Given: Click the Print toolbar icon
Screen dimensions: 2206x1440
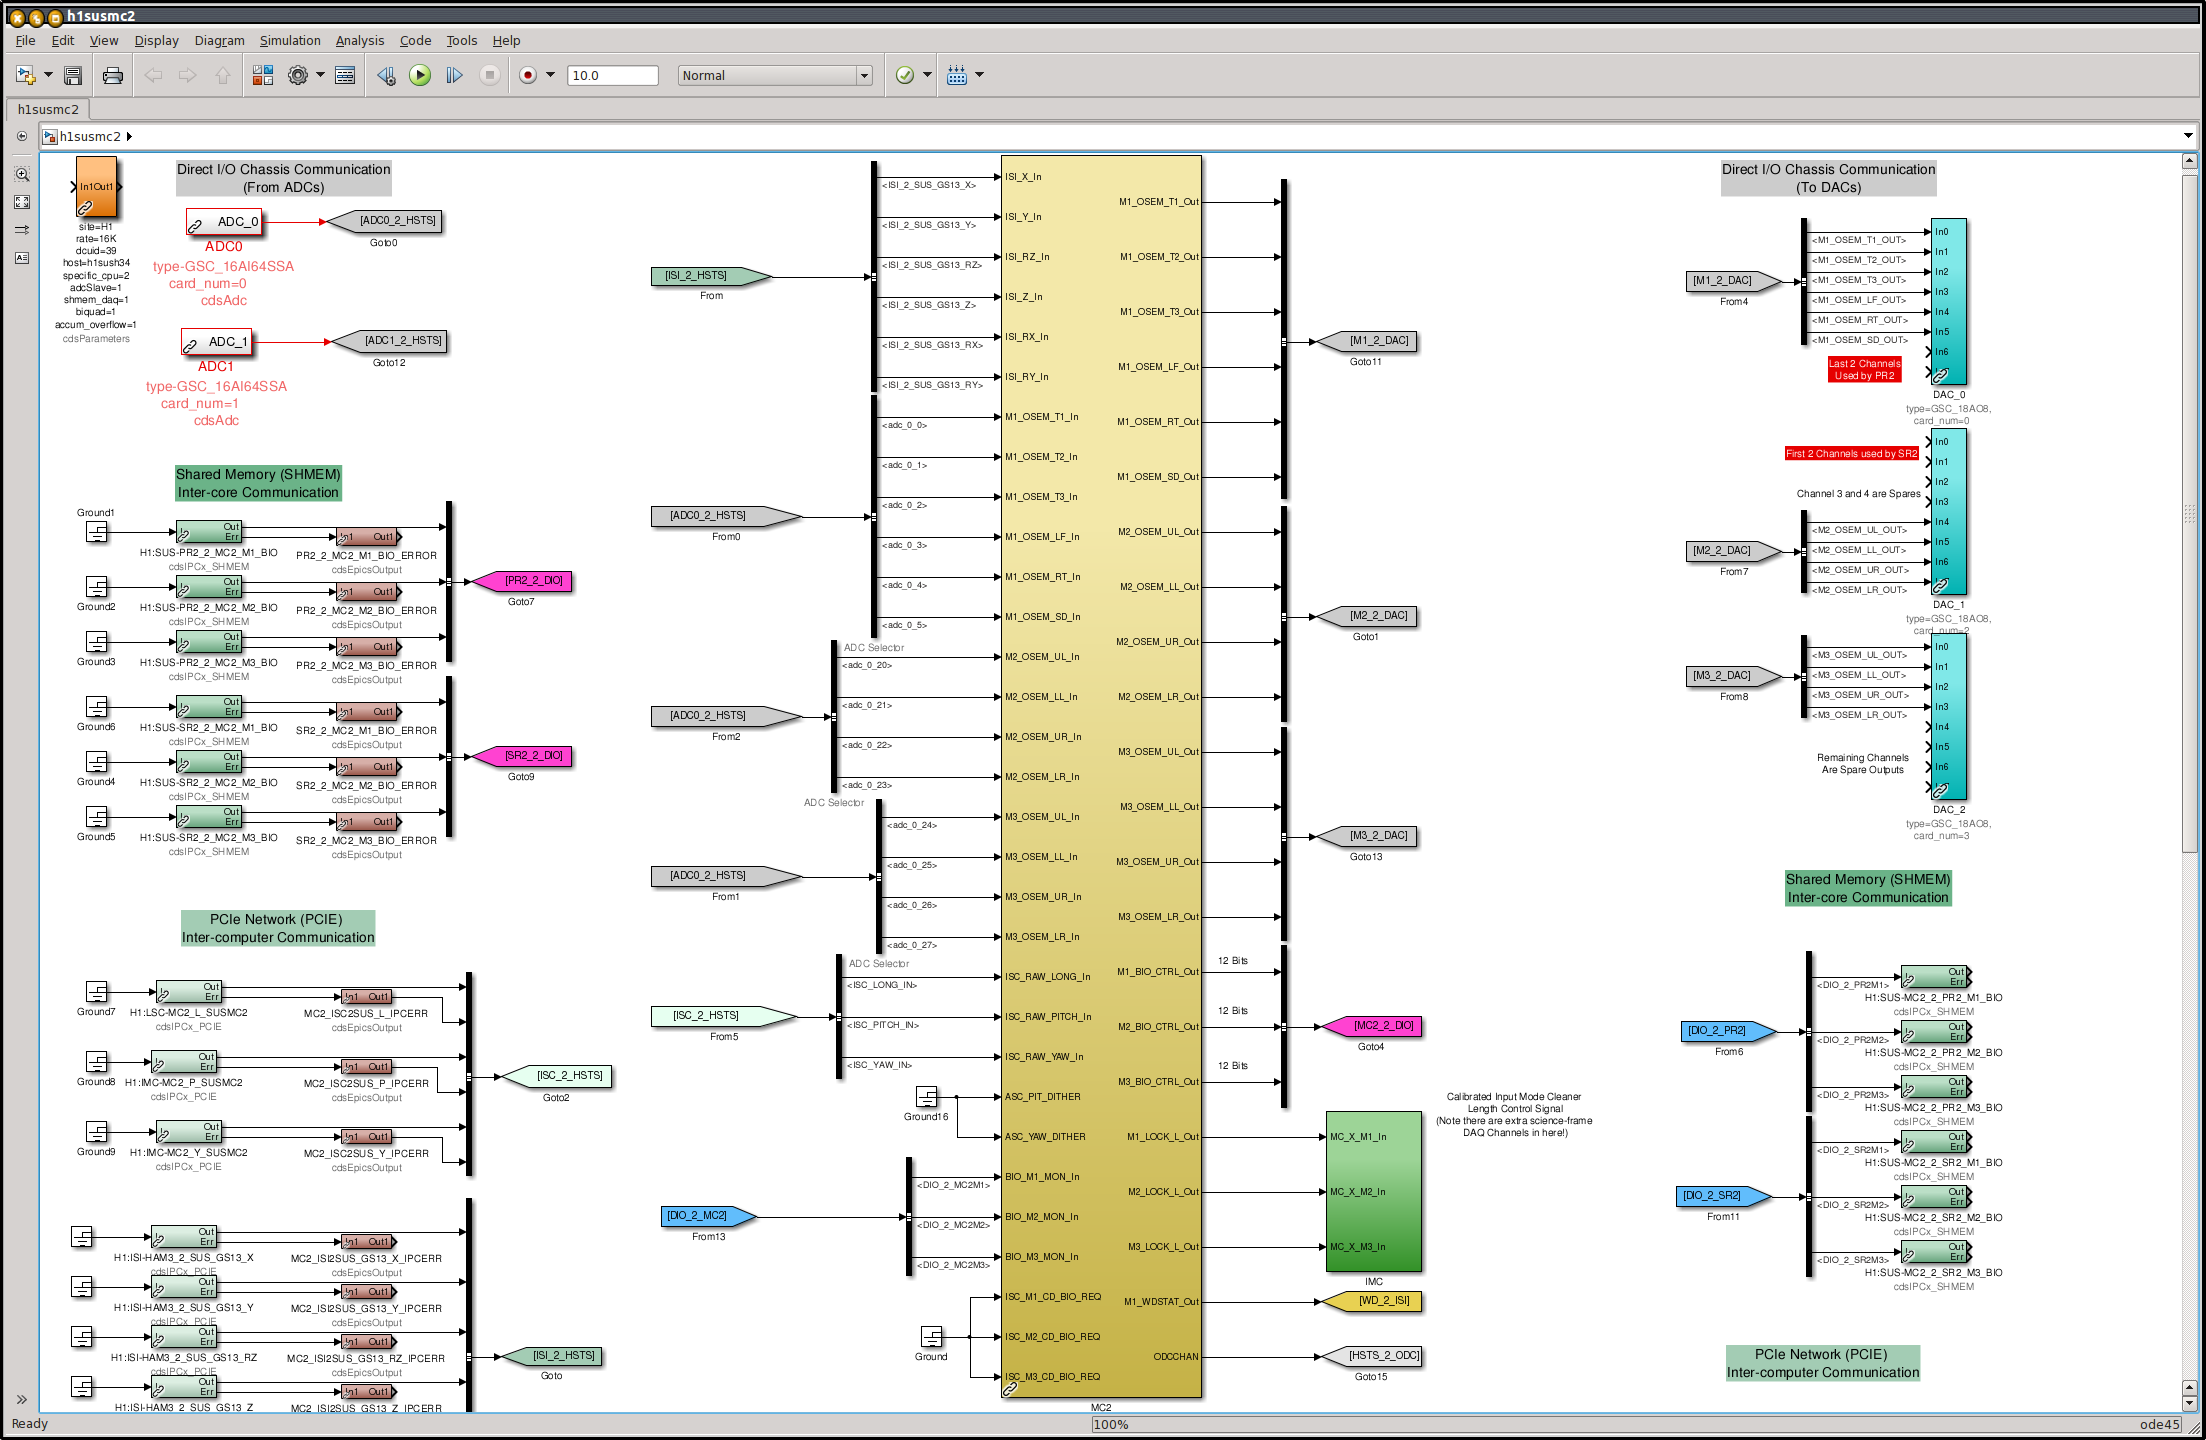Looking at the screenshot, I should pyautogui.click(x=113, y=75).
